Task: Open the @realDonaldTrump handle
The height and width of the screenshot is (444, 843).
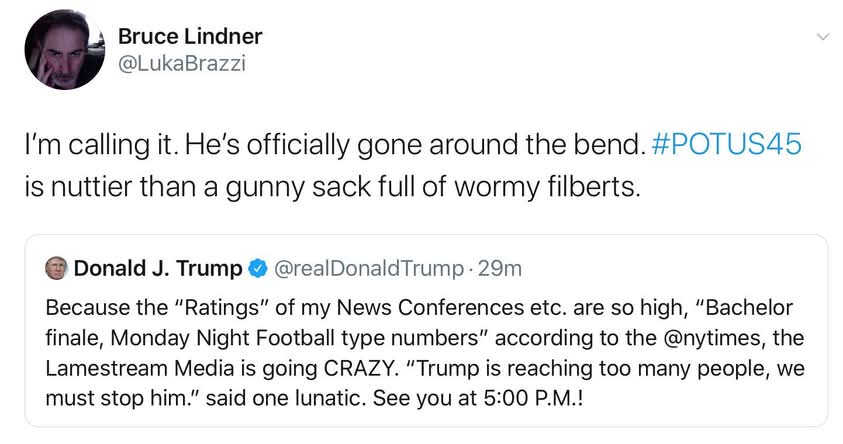Action: 369,268
